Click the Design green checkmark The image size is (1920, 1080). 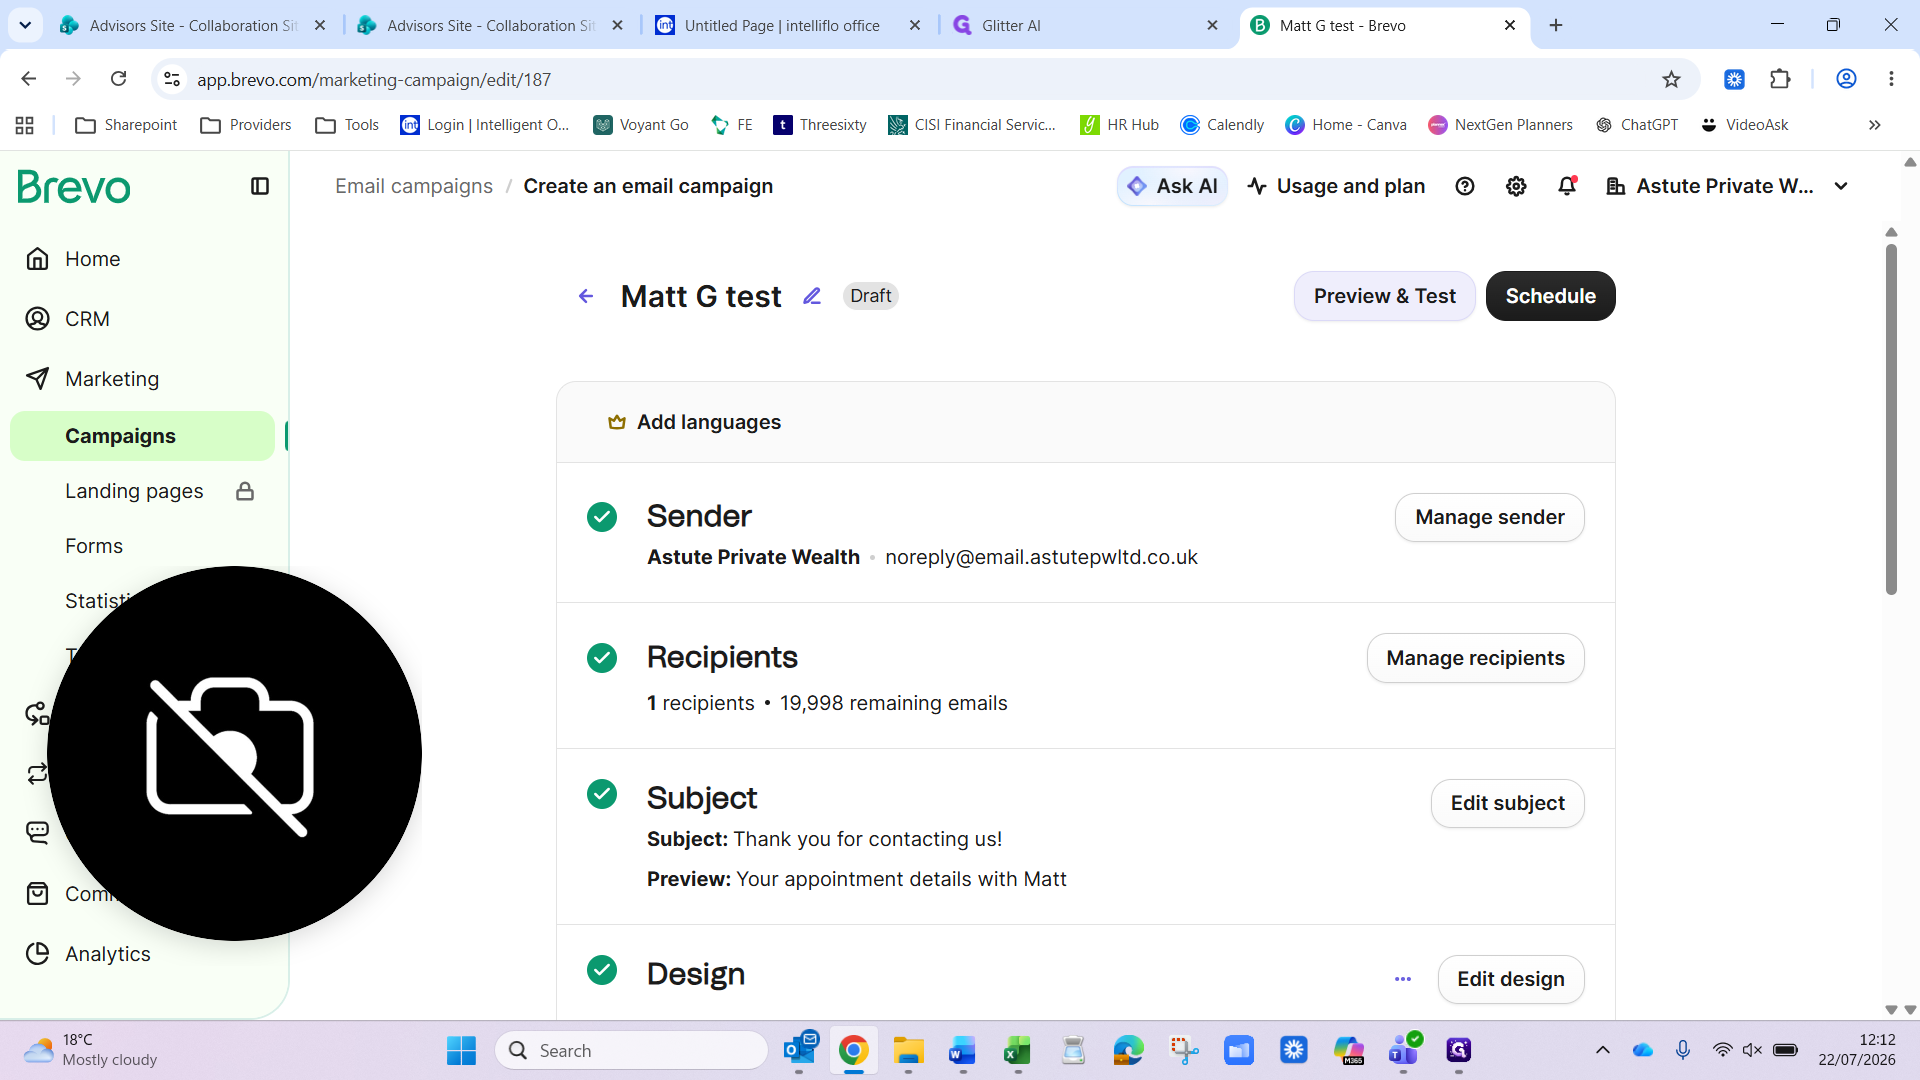tap(602, 970)
